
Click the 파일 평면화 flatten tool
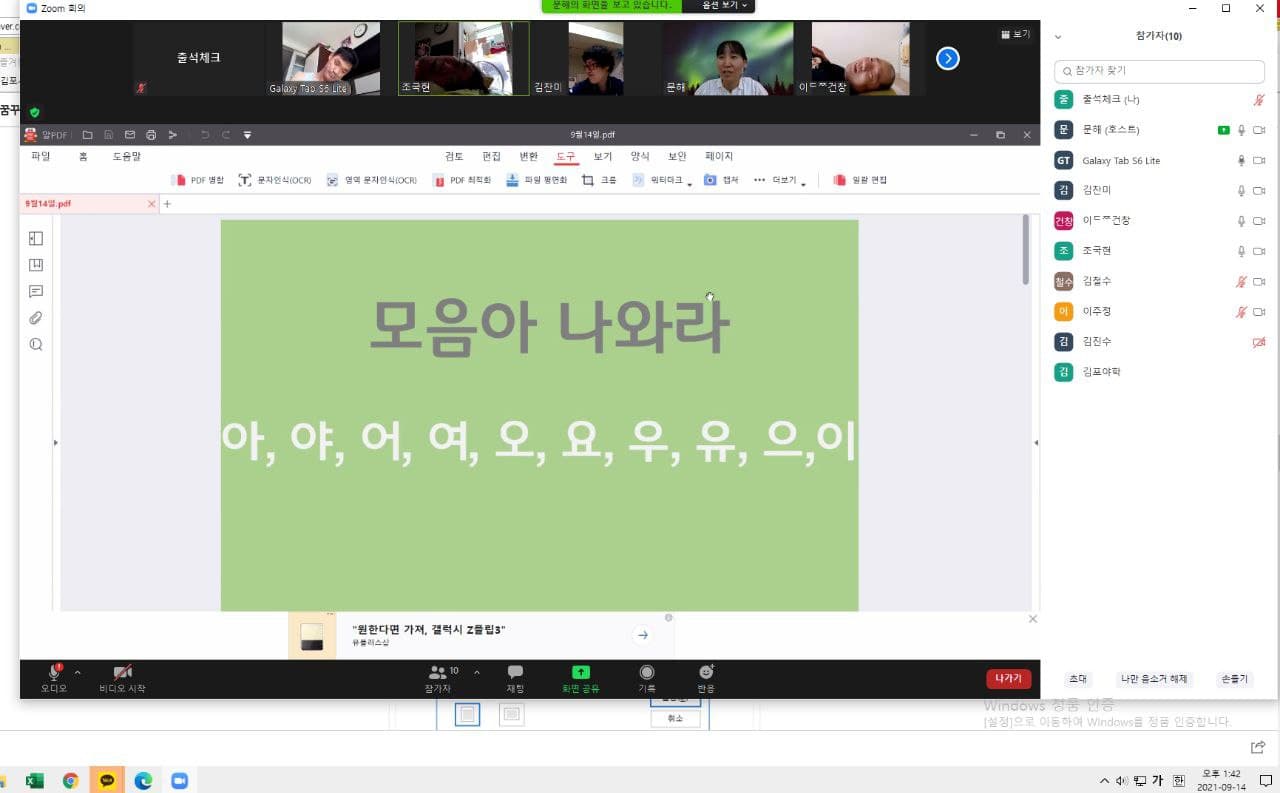536,180
